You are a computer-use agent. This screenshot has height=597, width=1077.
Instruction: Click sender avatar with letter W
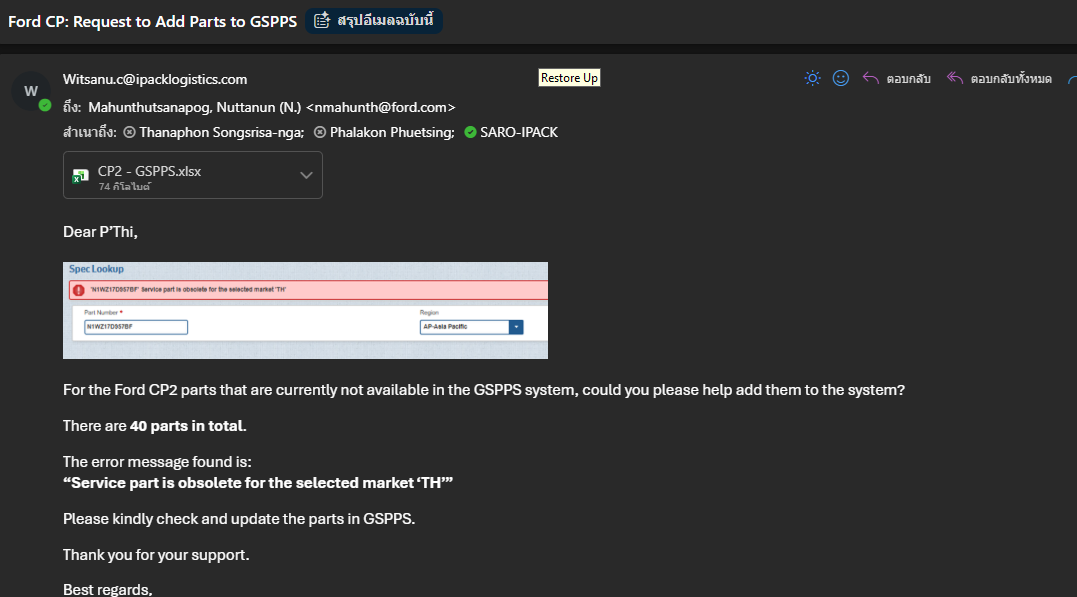click(x=31, y=91)
